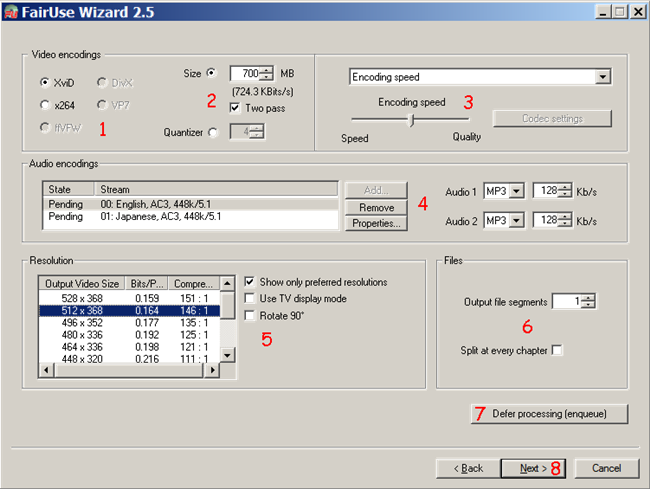Click the 700 MB size input field
Viewport: 650px width, 489px height.
click(x=246, y=74)
